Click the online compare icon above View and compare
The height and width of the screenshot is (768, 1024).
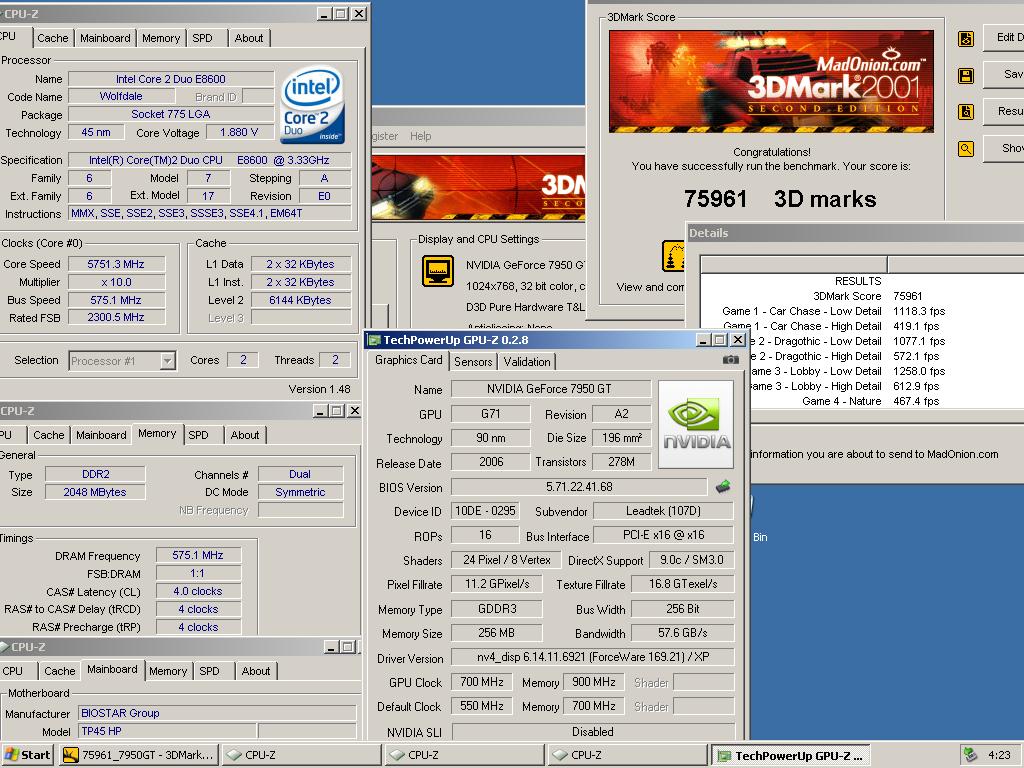pyautogui.click(x=673, y=256)
